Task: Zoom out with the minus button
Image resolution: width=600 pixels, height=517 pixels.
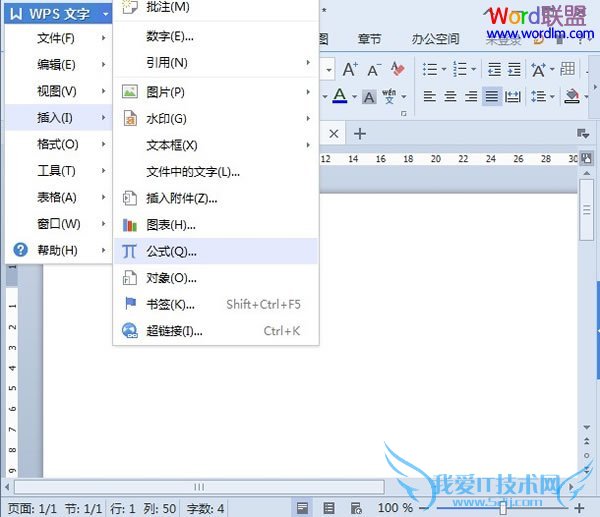Action: click(x=424, y=508)
